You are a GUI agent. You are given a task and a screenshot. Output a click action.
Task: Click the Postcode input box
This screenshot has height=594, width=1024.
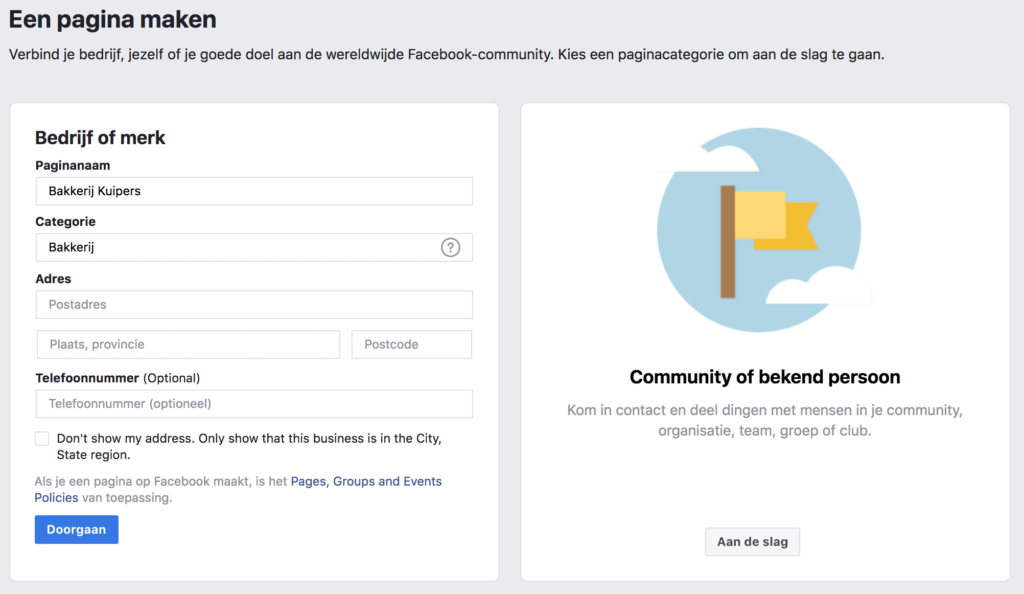pos(411,344)
